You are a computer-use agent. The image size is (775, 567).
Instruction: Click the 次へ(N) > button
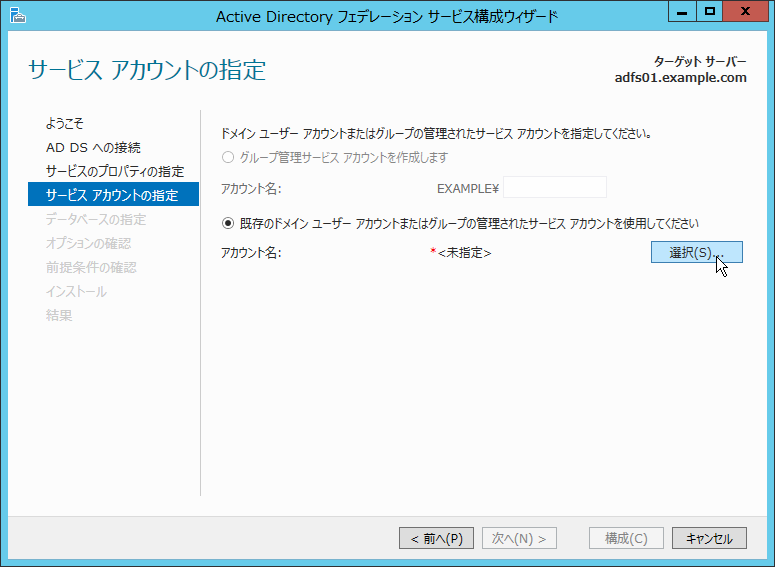(519, 538)
